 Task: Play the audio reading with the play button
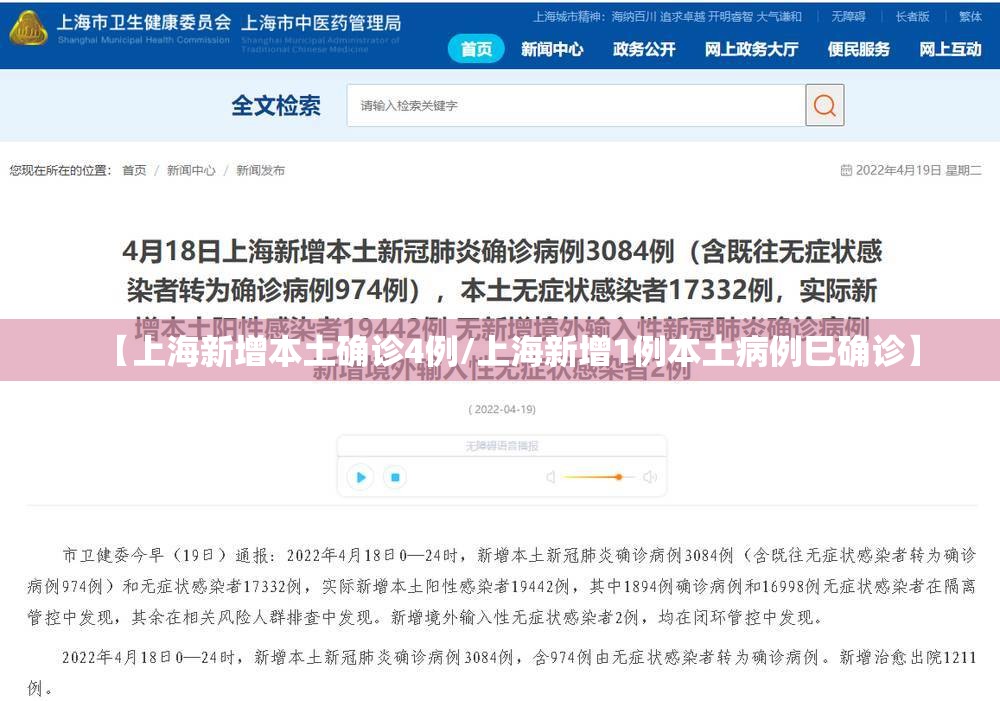click(360, 477)
